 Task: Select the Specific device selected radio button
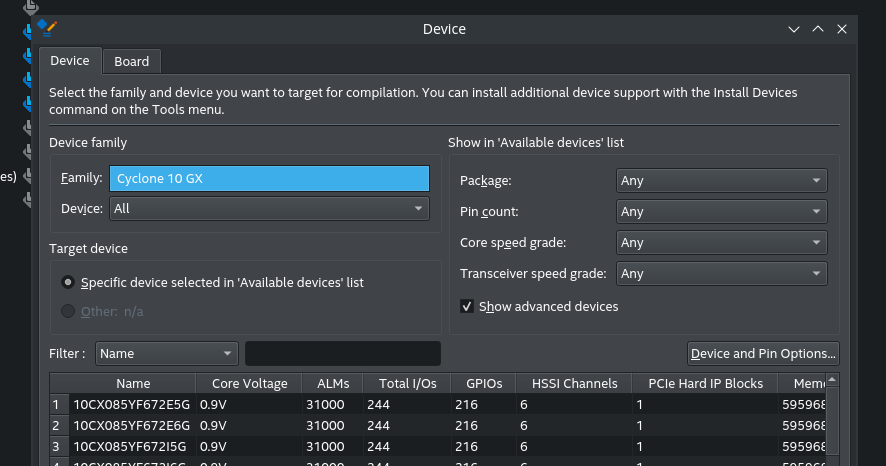point(68,282)
